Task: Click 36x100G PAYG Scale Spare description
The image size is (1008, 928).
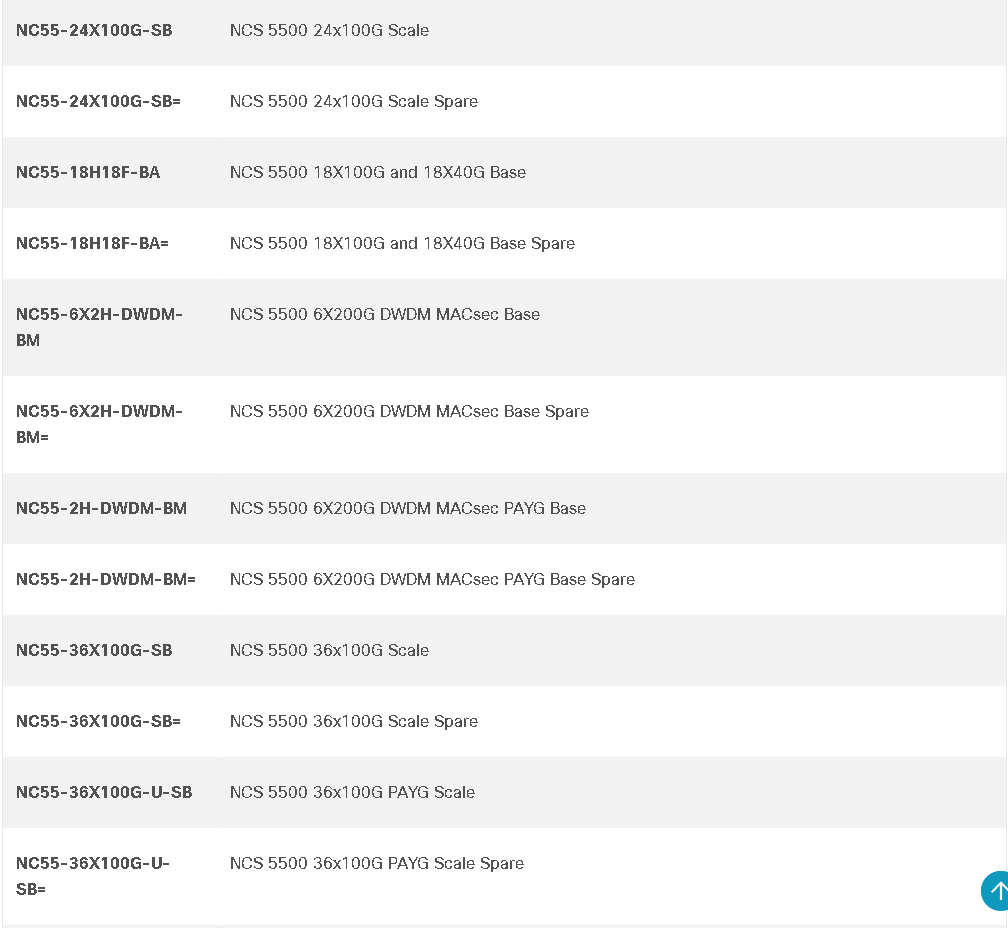Action: (x=376, y=863)
